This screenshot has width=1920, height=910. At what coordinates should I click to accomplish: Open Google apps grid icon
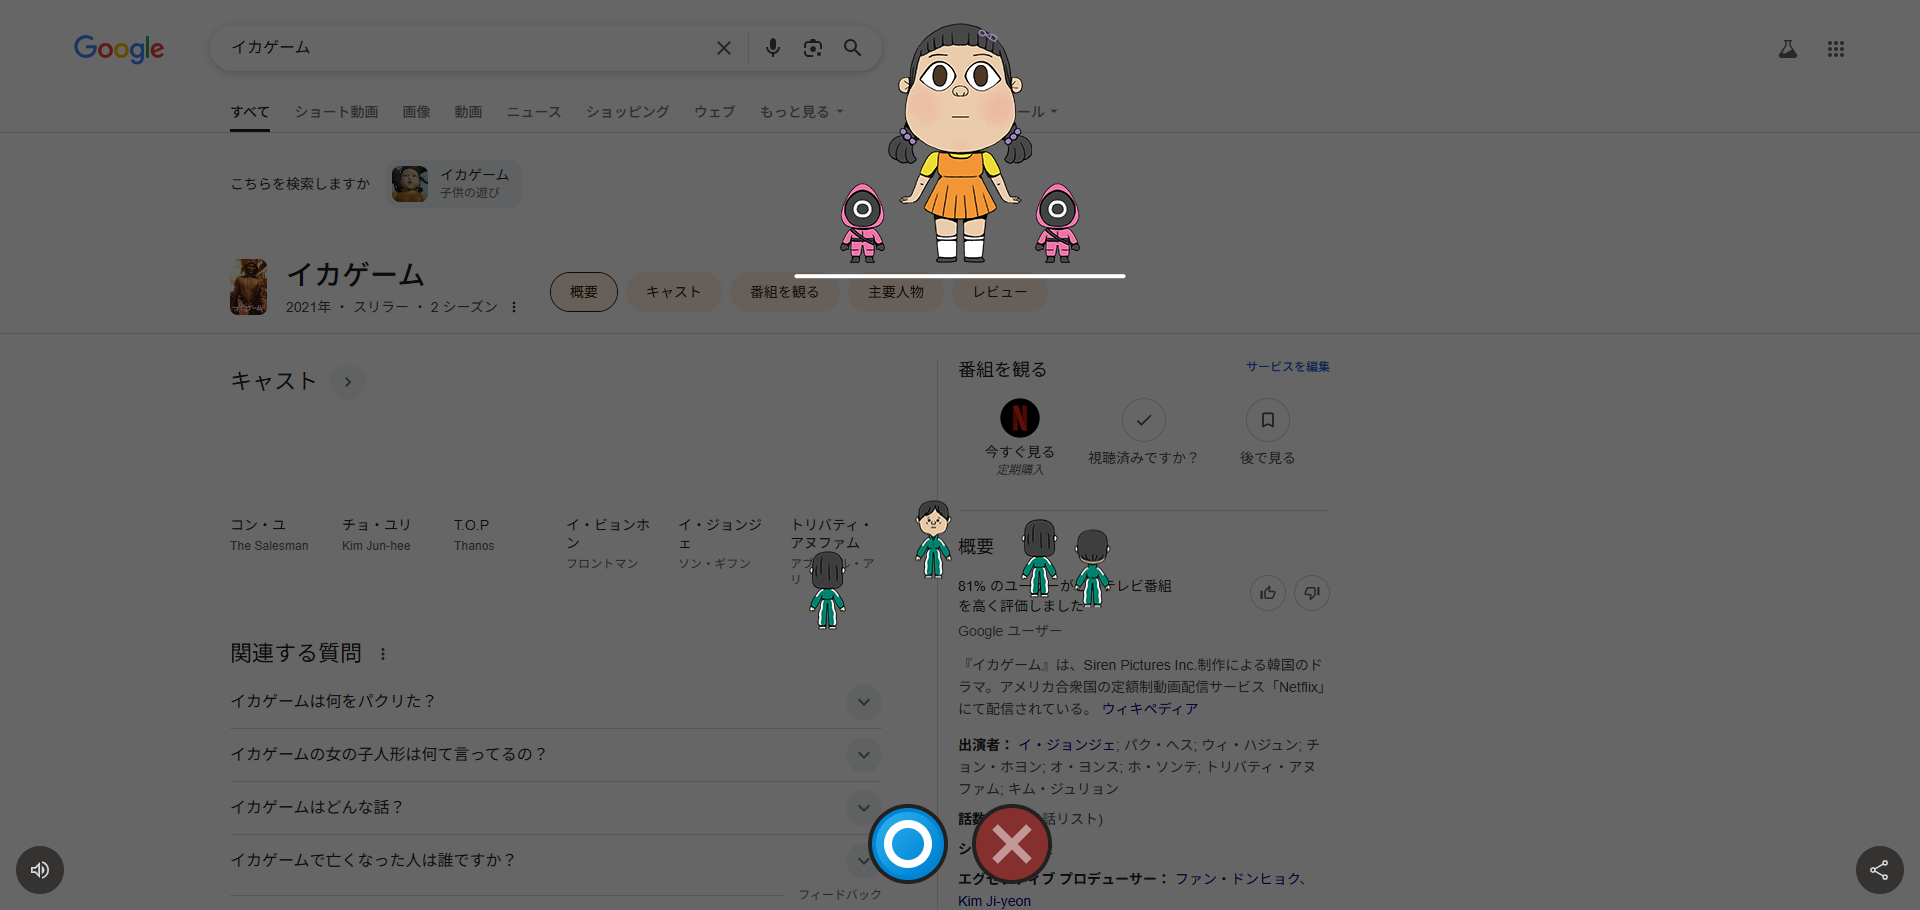pos(1836,49)
